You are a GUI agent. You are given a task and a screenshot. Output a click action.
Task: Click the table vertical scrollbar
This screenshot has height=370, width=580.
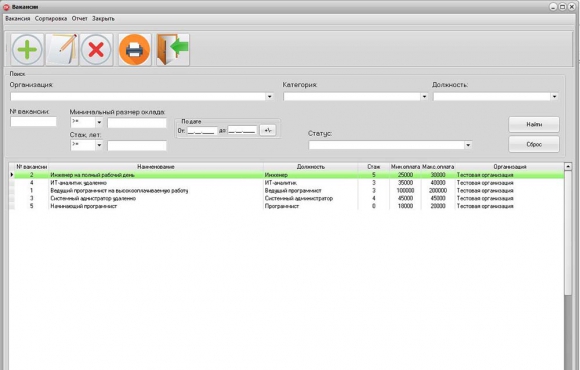[x=568, y=266]
